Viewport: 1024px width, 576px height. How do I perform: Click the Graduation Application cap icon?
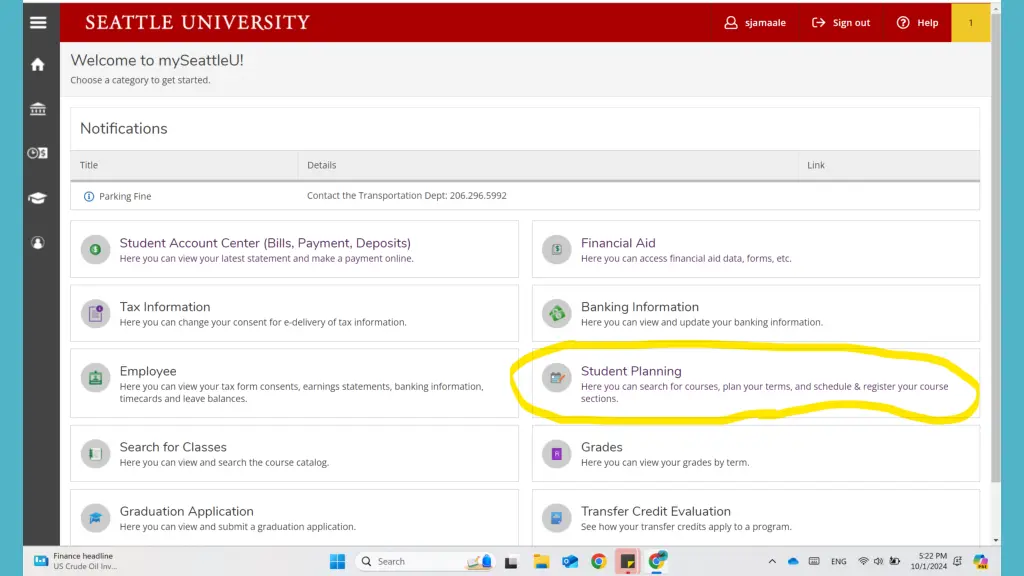coord(95,517)
